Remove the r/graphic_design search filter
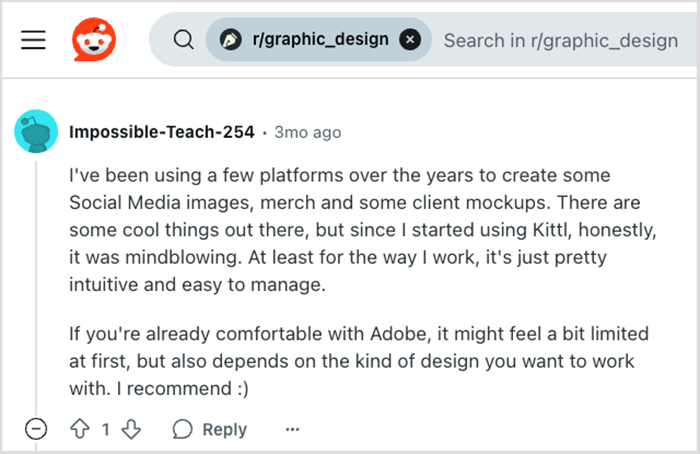Viewport: 700px width, 454px height. click(410, 40)
